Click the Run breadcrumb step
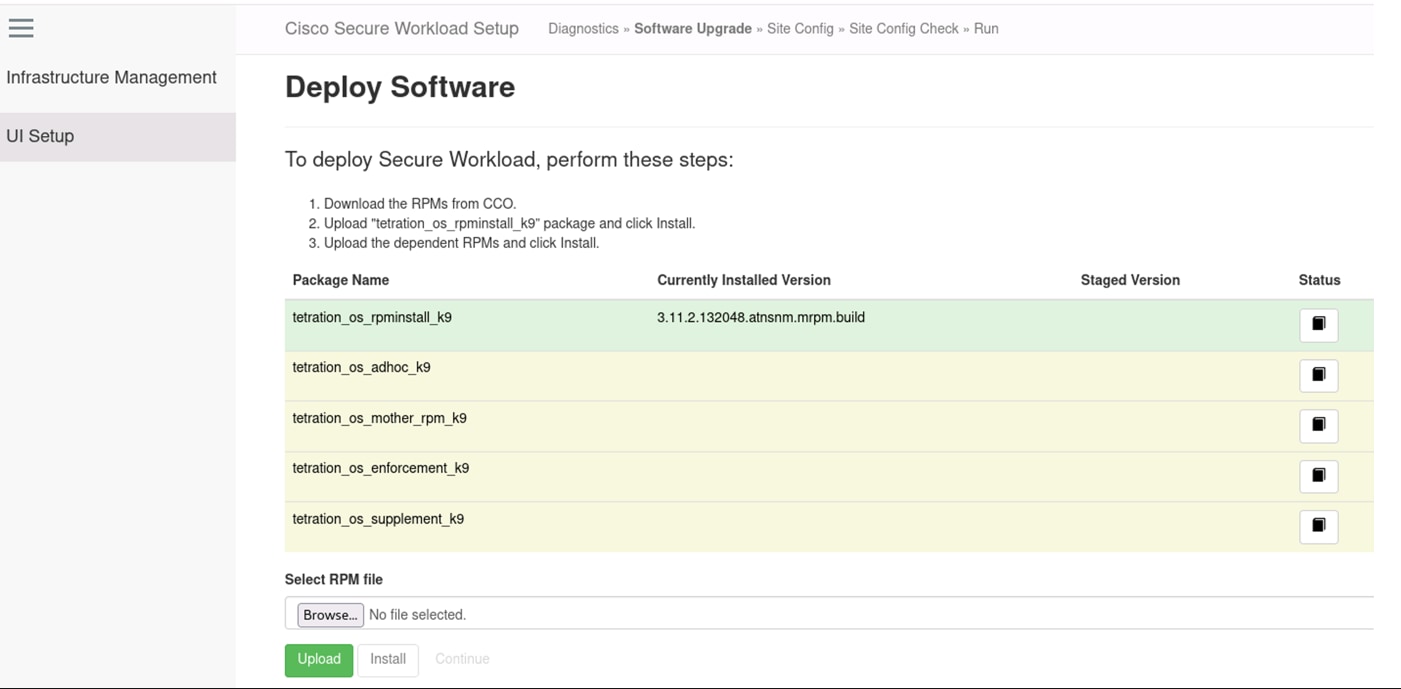Viewport: 1401px width, 689px height. click(986, 29)
